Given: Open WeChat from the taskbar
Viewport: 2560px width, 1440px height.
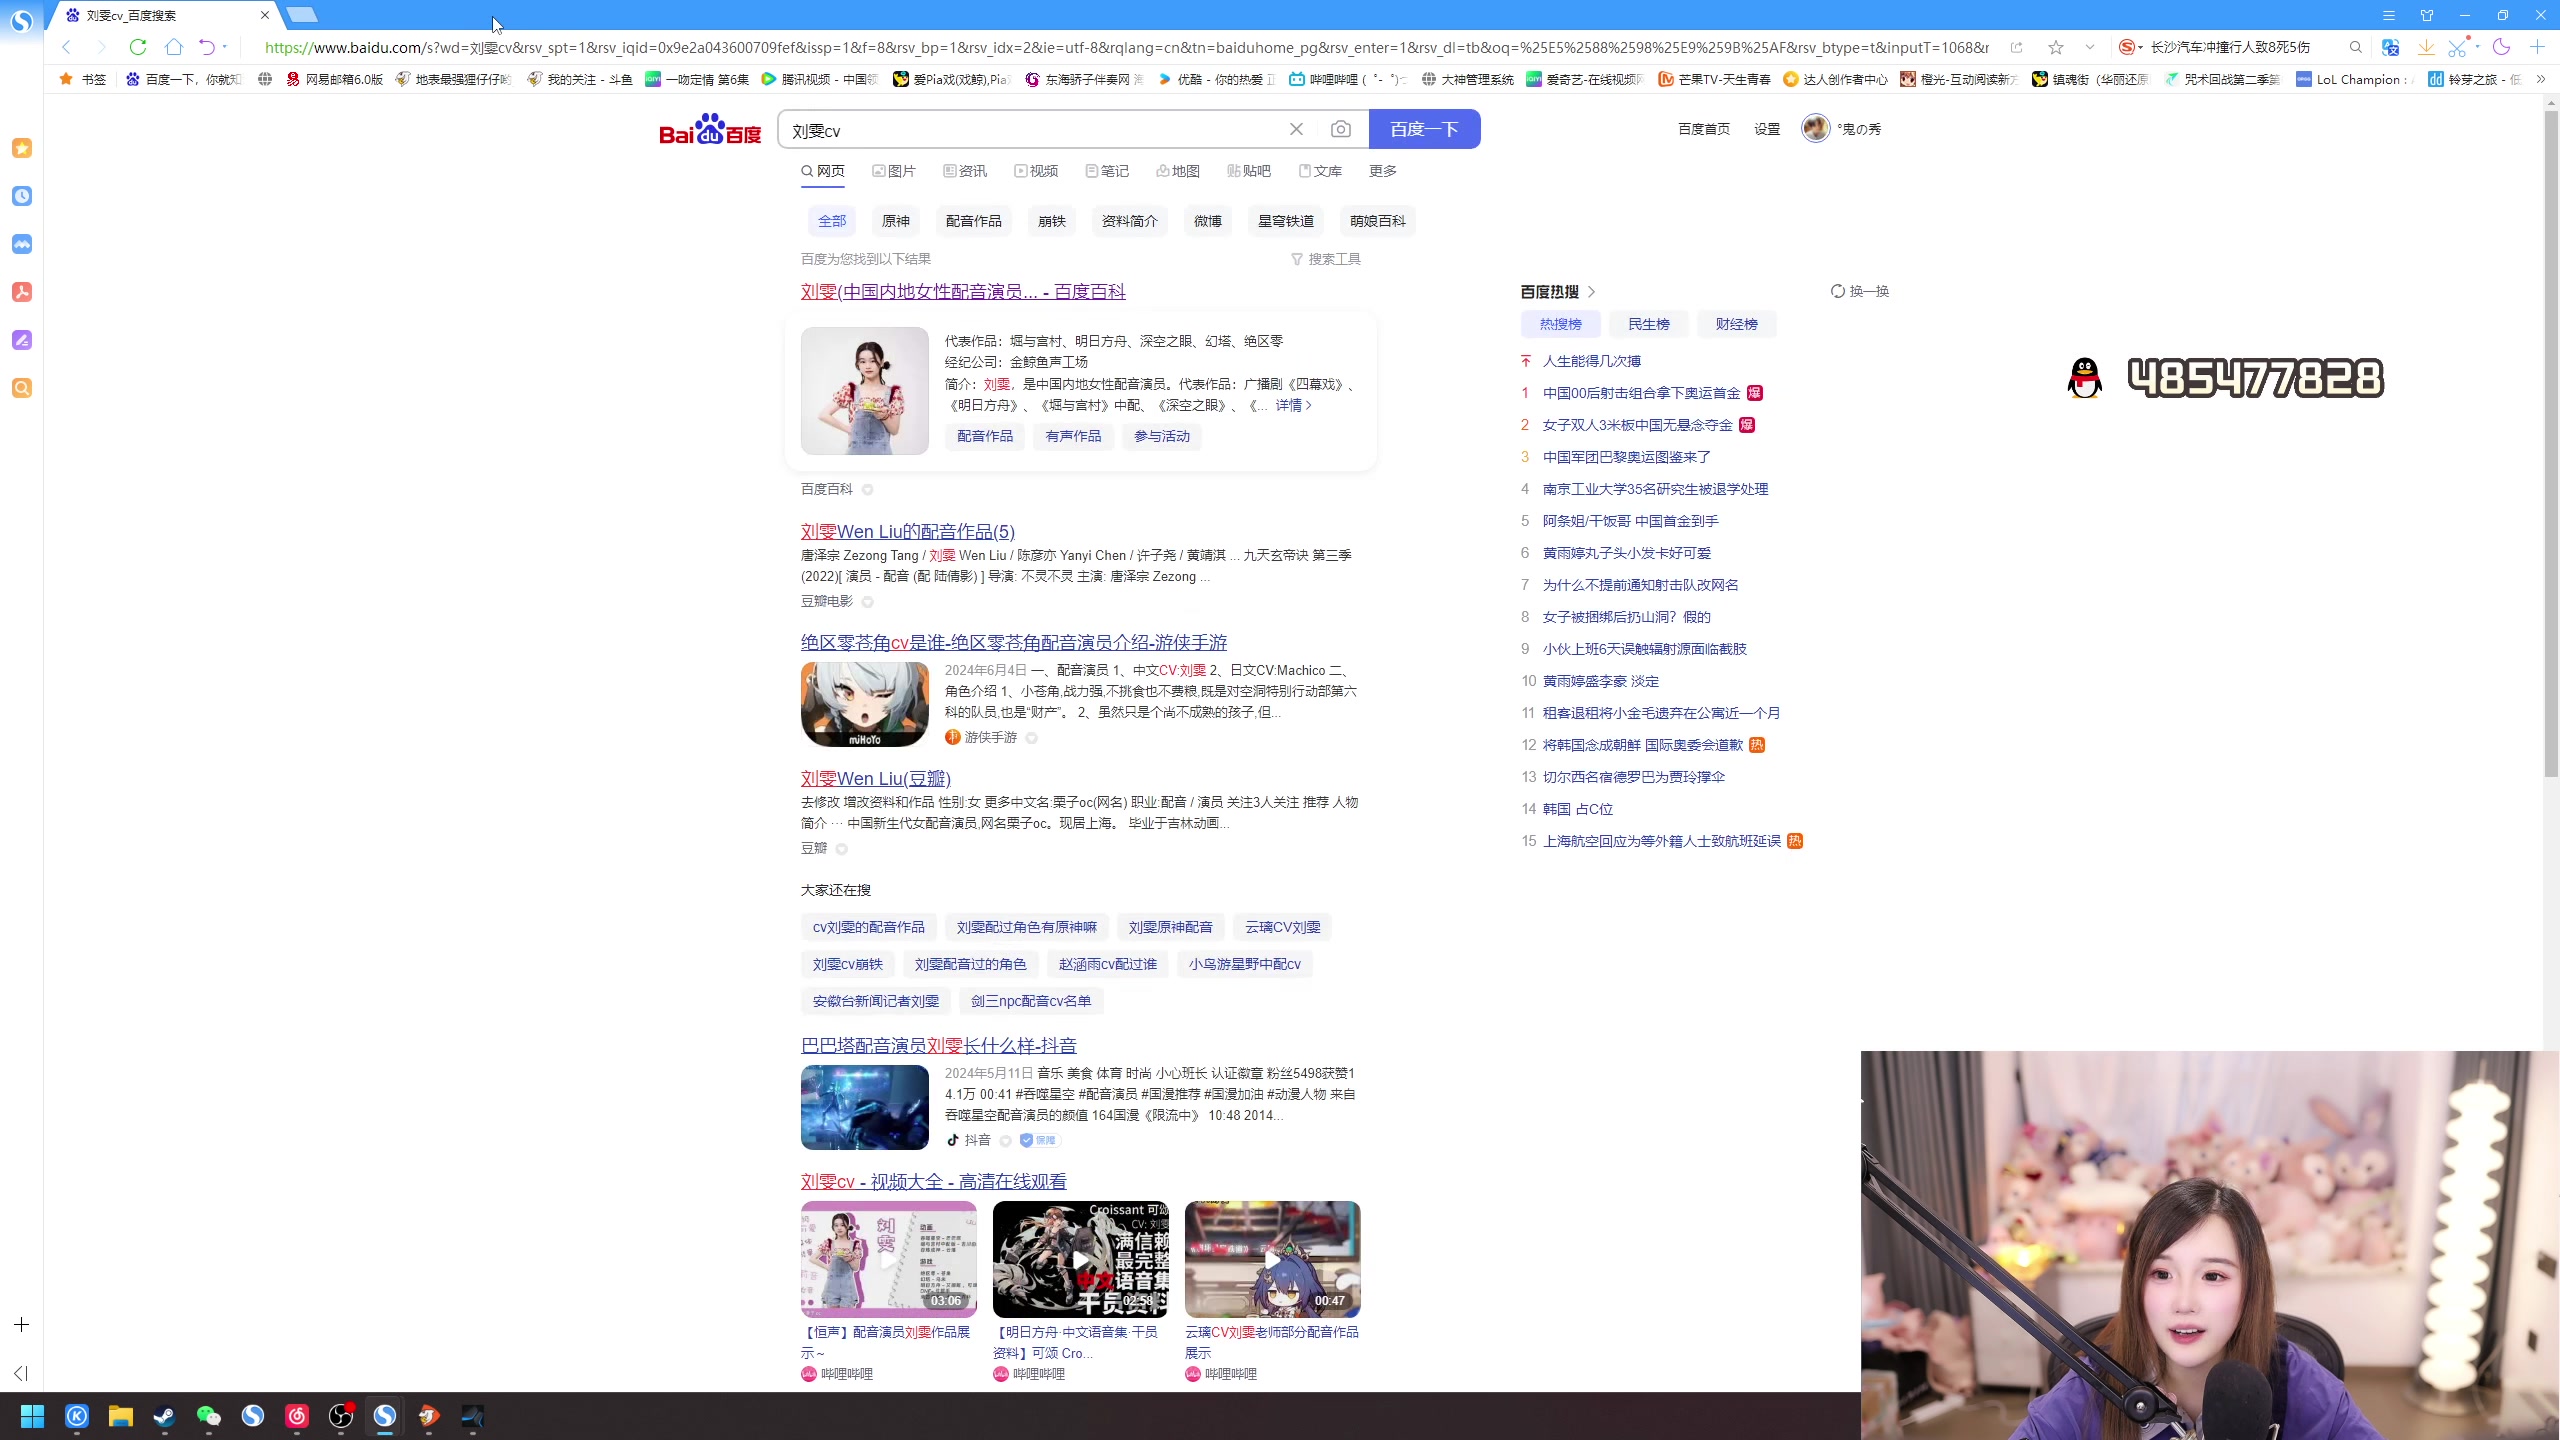Looking at the screenshot, I should [x=208, y=1416].
